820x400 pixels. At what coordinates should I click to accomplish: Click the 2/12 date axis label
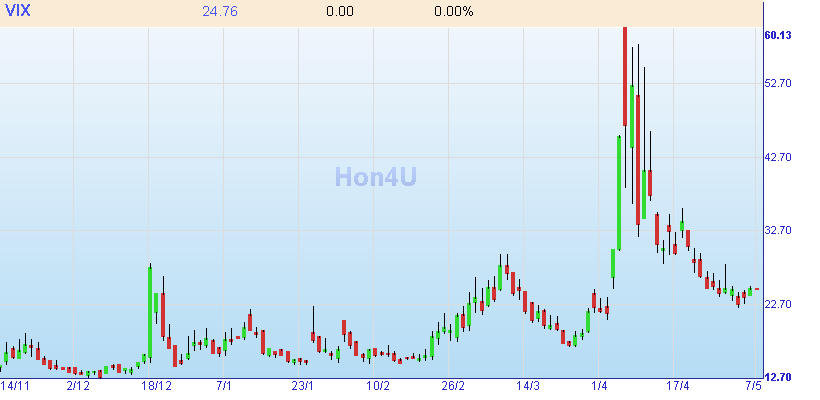[x=78, y=386]
